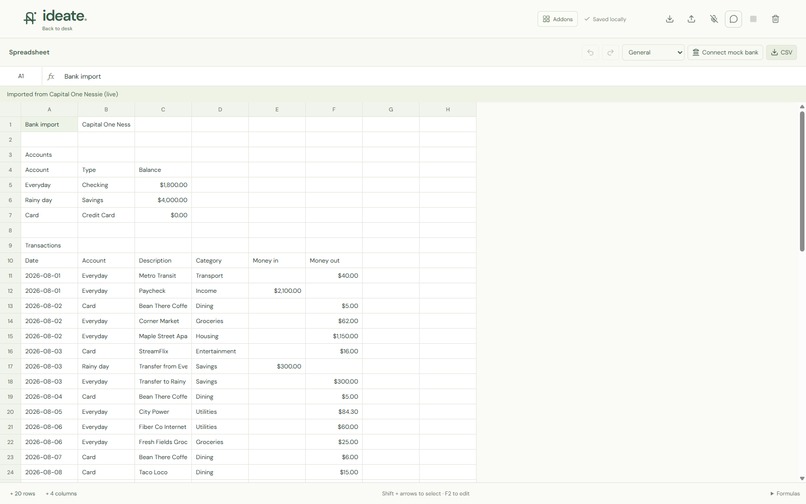
Task: Follow the Back to desk link
Action: click(57, 29)
